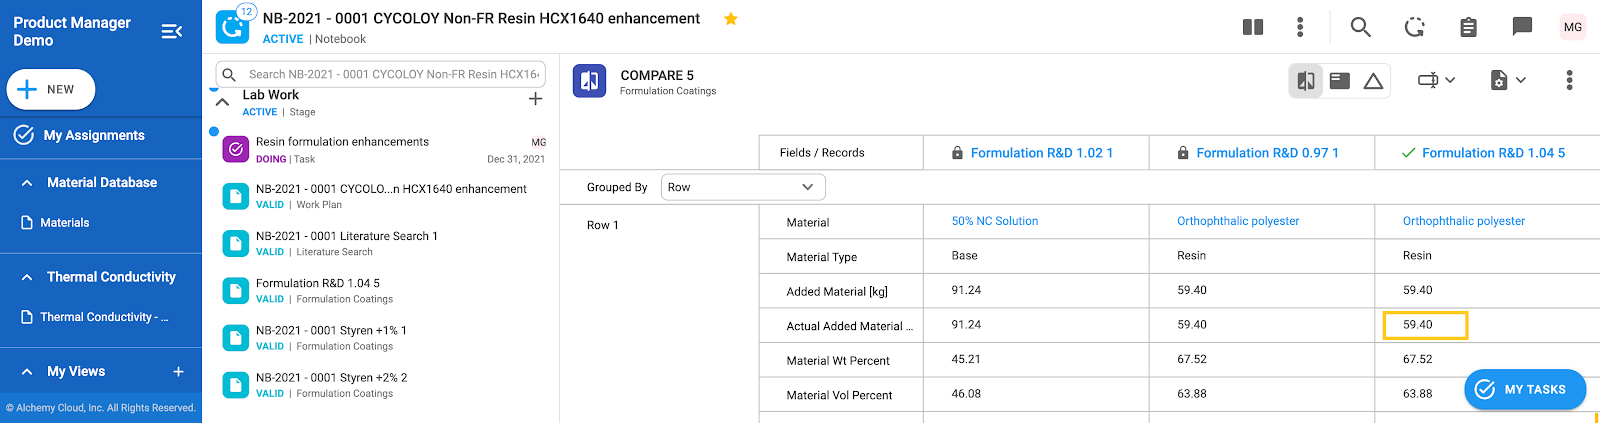Click the refresh activity circular icon
Image resolution: width=1600 pixels, height=423 pixels.
tap(1414, 27)
